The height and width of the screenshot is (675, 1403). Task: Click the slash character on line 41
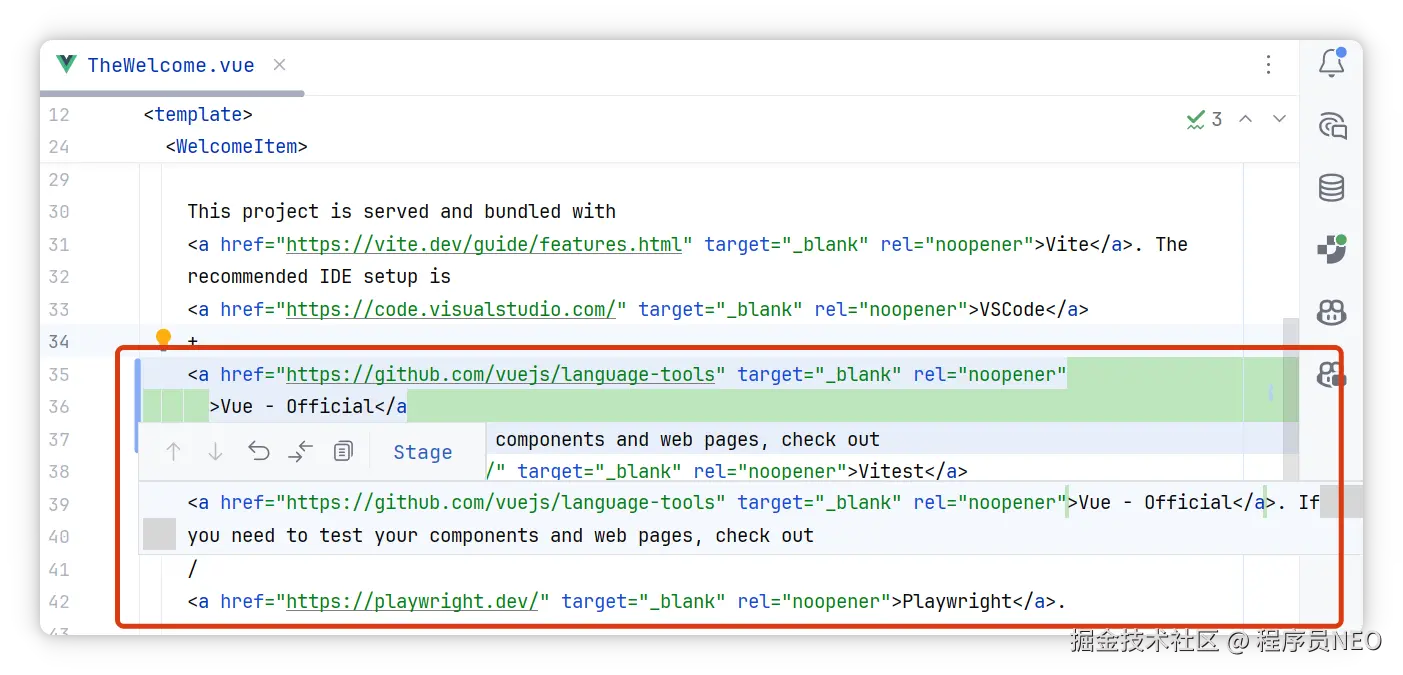(x=193, y=569)
